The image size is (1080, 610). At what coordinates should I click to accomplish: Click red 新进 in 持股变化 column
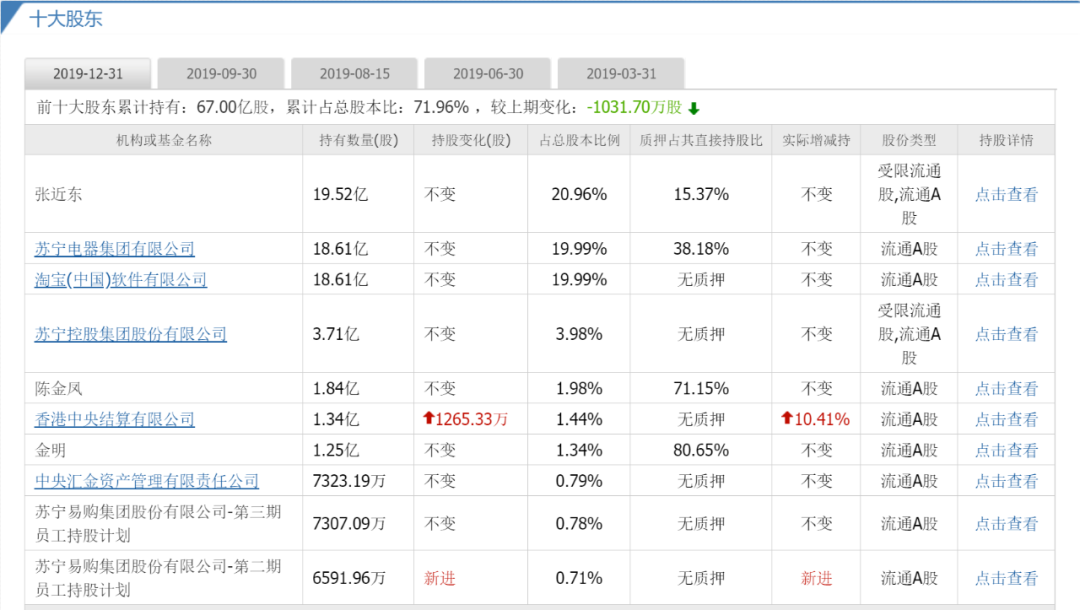(x=440, y=578)
